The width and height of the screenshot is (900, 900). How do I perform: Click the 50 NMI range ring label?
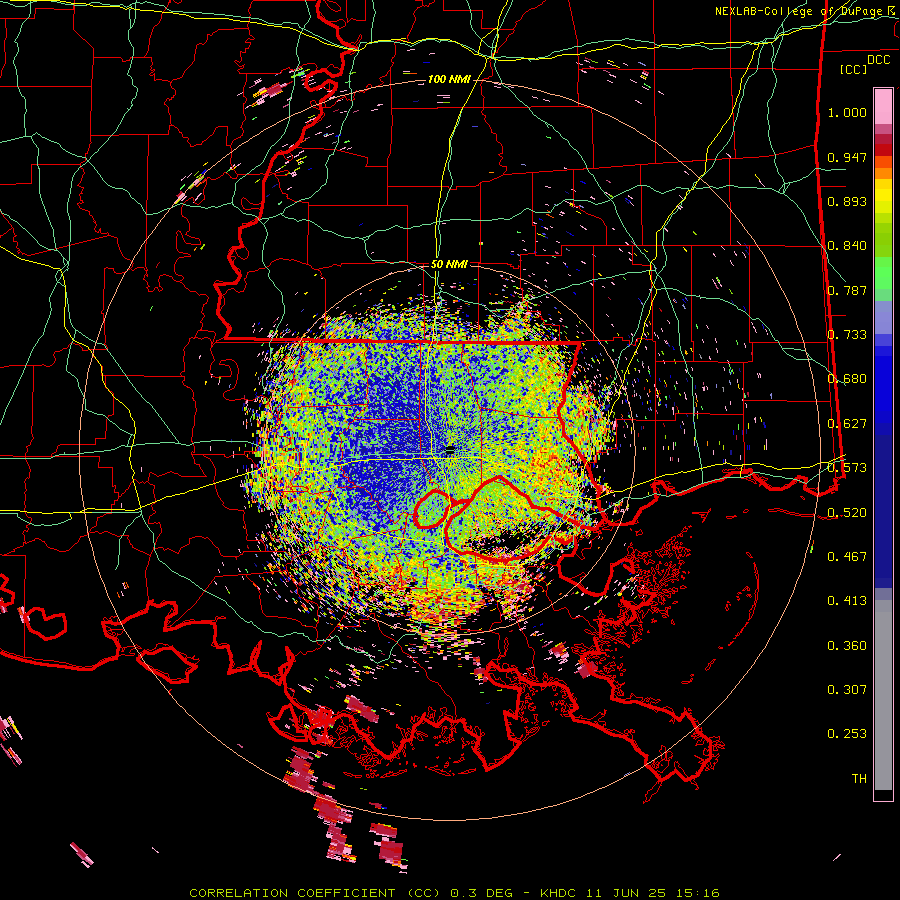click(x=449, y=264)
